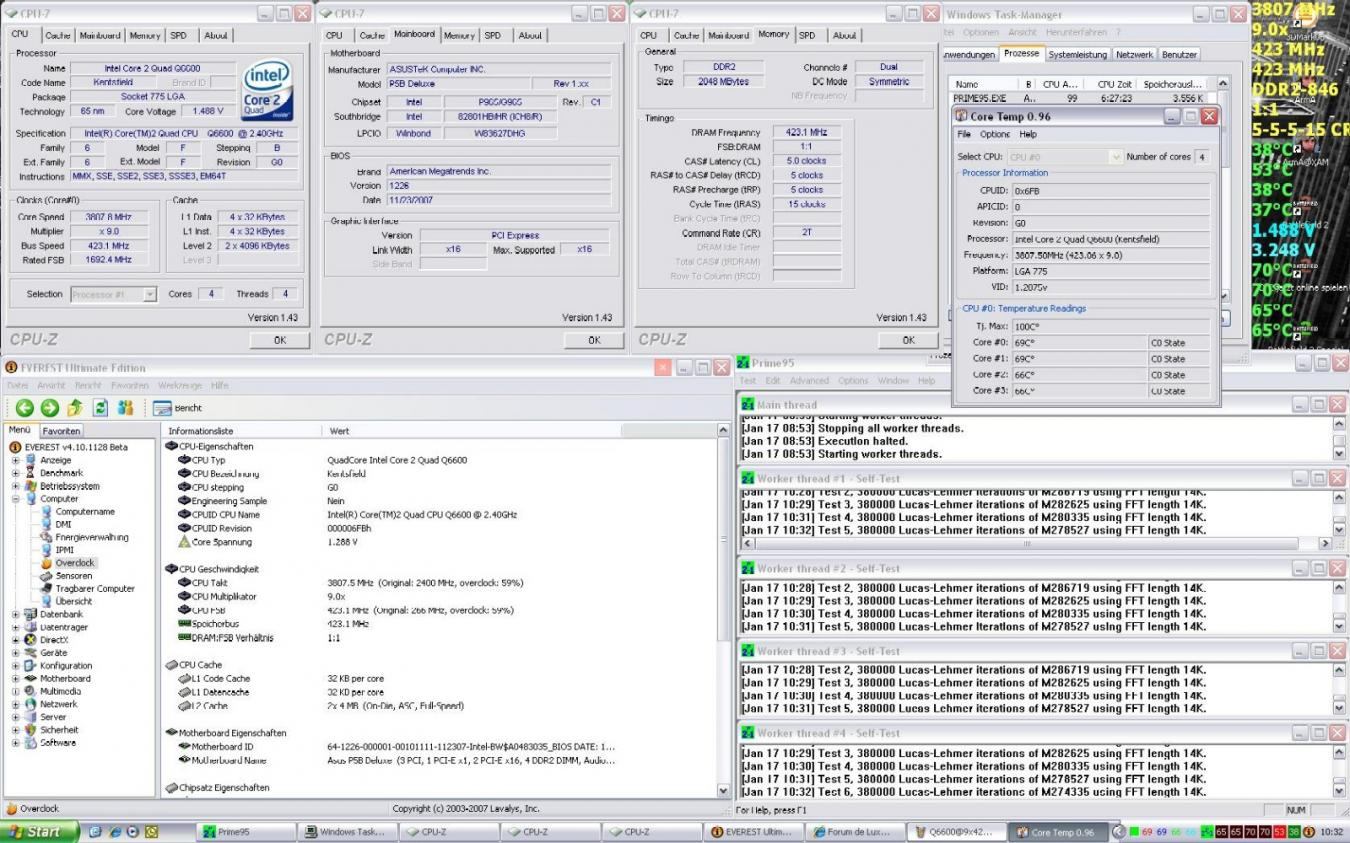Open Internet Explorer from quick launch

[115, 831]
